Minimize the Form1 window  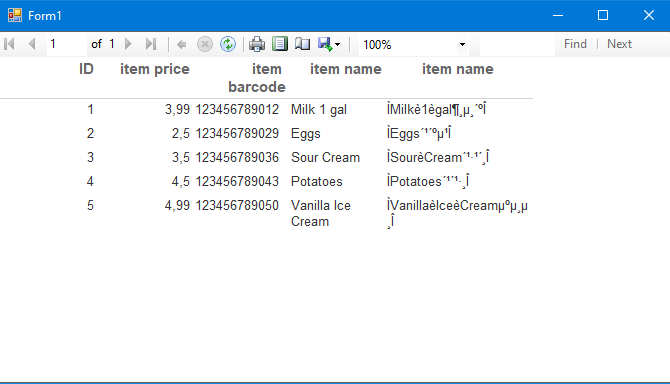(558, 15)
